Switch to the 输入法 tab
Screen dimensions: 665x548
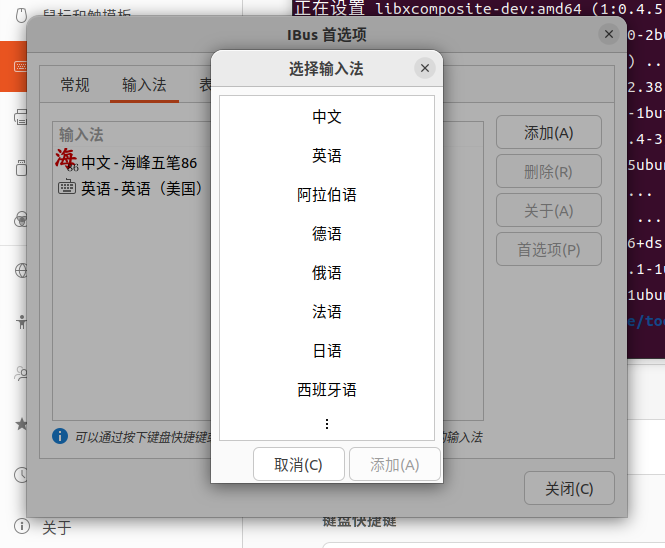[144, 85]
